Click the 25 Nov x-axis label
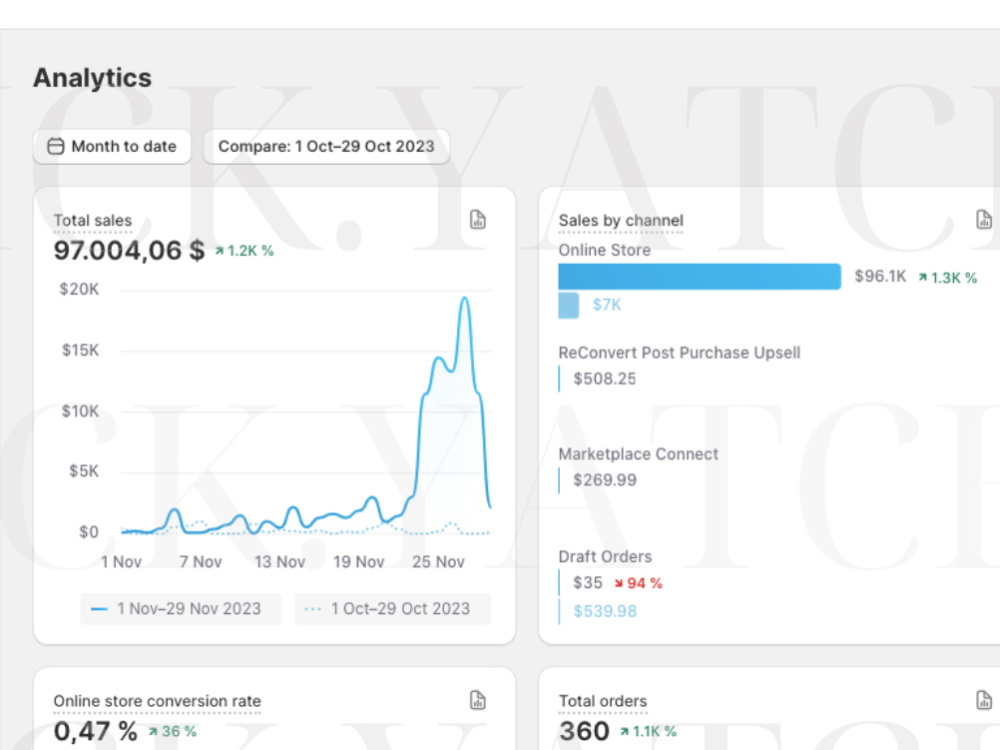 [438, 562]
